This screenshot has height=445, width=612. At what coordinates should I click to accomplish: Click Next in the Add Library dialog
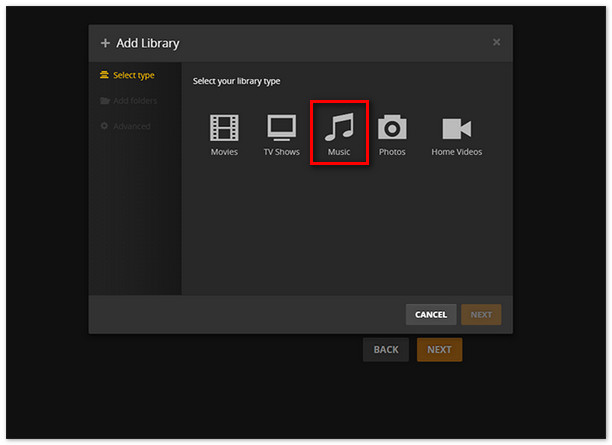(481, 315)
